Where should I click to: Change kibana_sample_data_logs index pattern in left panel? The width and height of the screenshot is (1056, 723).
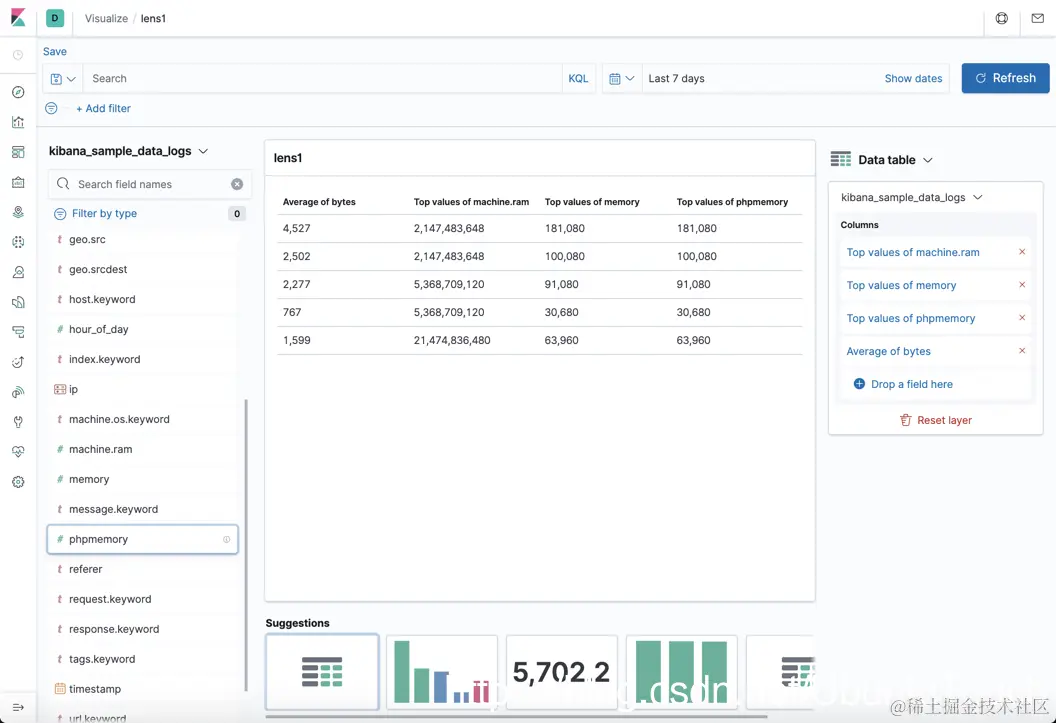point(128,151)
